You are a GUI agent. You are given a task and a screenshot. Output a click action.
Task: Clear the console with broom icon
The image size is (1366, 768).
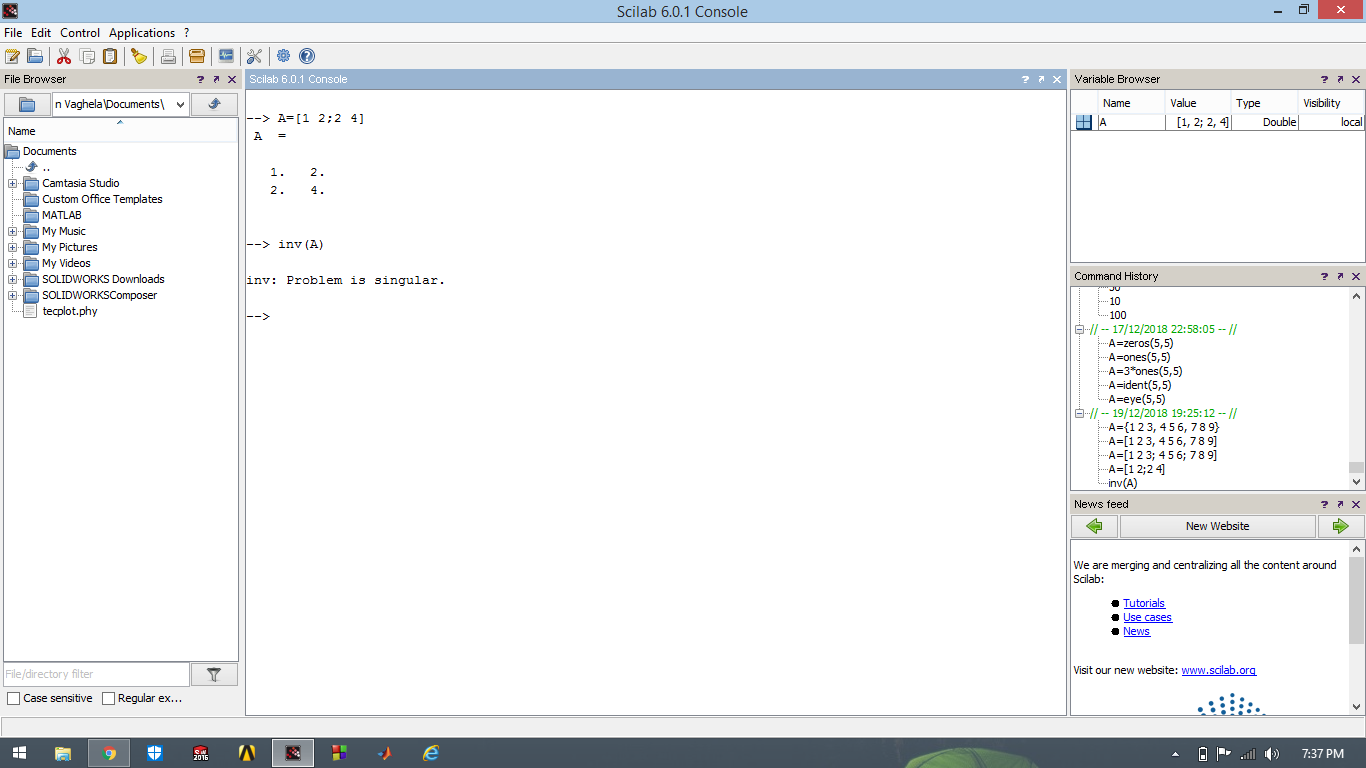[x=139, y=56]
